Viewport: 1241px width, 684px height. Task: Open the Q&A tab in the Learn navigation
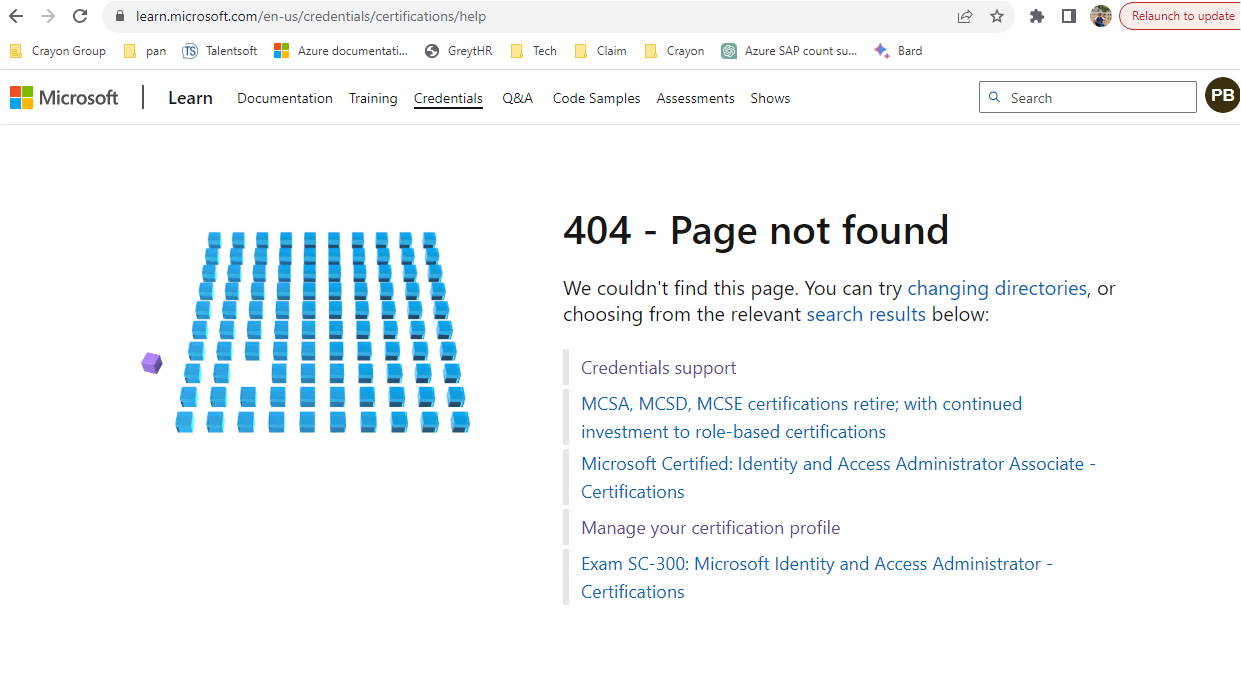pos(517,98)
